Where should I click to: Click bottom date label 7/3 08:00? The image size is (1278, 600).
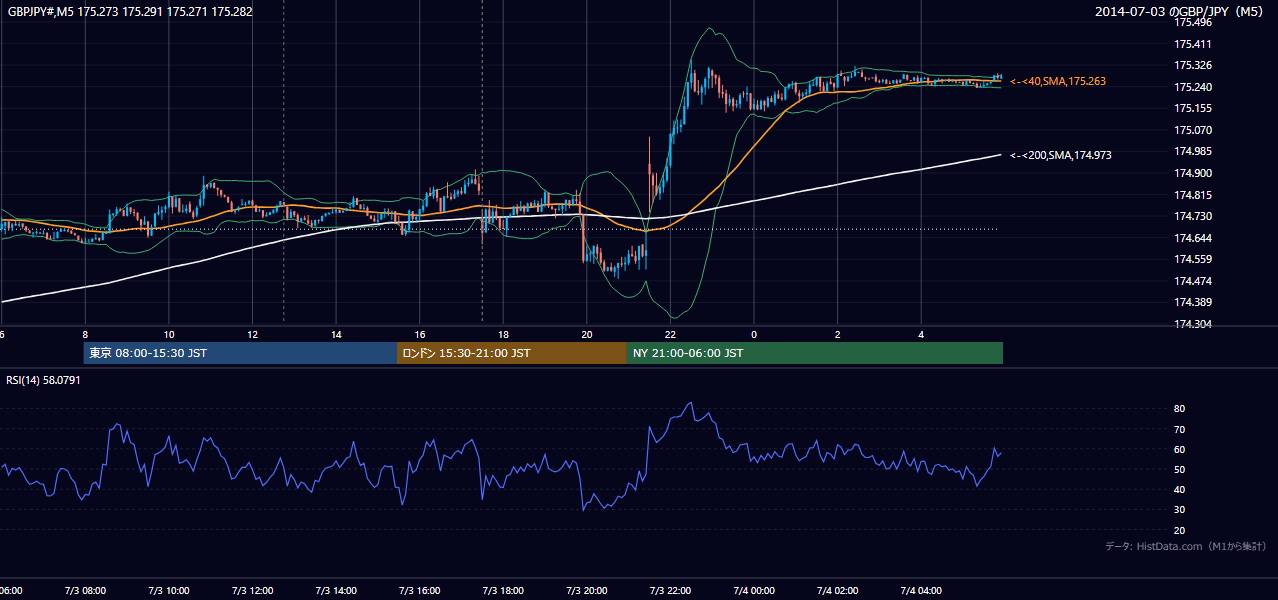(x=85, y=591)
